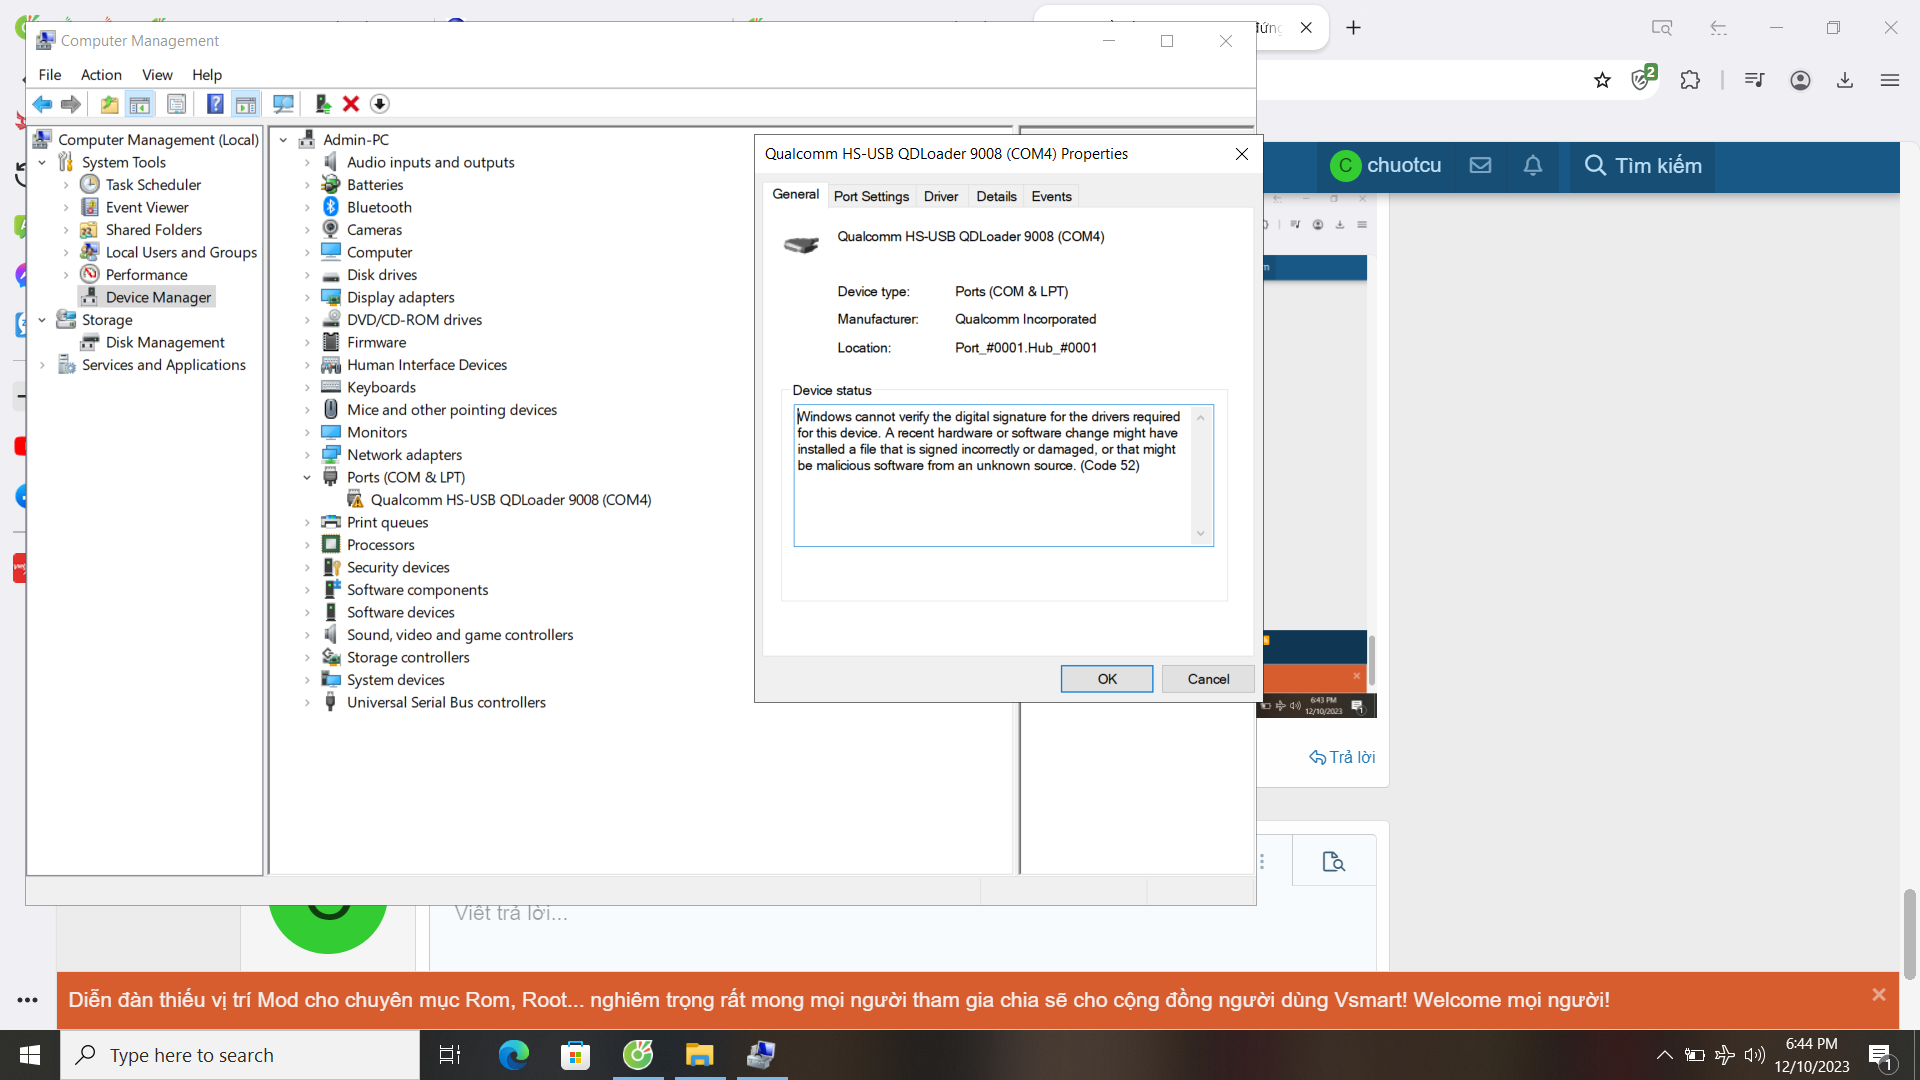Image resolution: width=1920 pixels, height=1080 pixels.
Task: Click Cancel in the Properties dialog
Action: [1208, 679]
